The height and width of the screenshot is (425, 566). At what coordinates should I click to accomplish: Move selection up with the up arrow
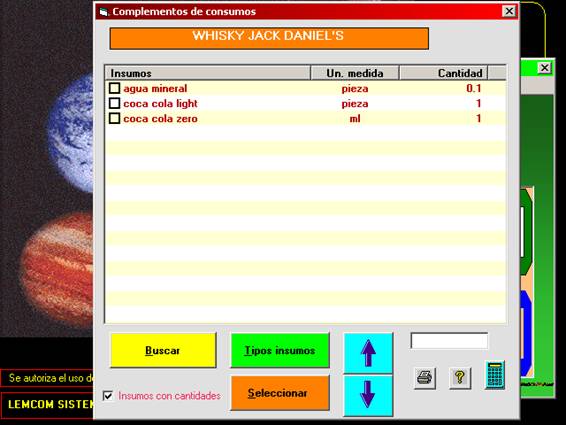(x=368, y=353)
